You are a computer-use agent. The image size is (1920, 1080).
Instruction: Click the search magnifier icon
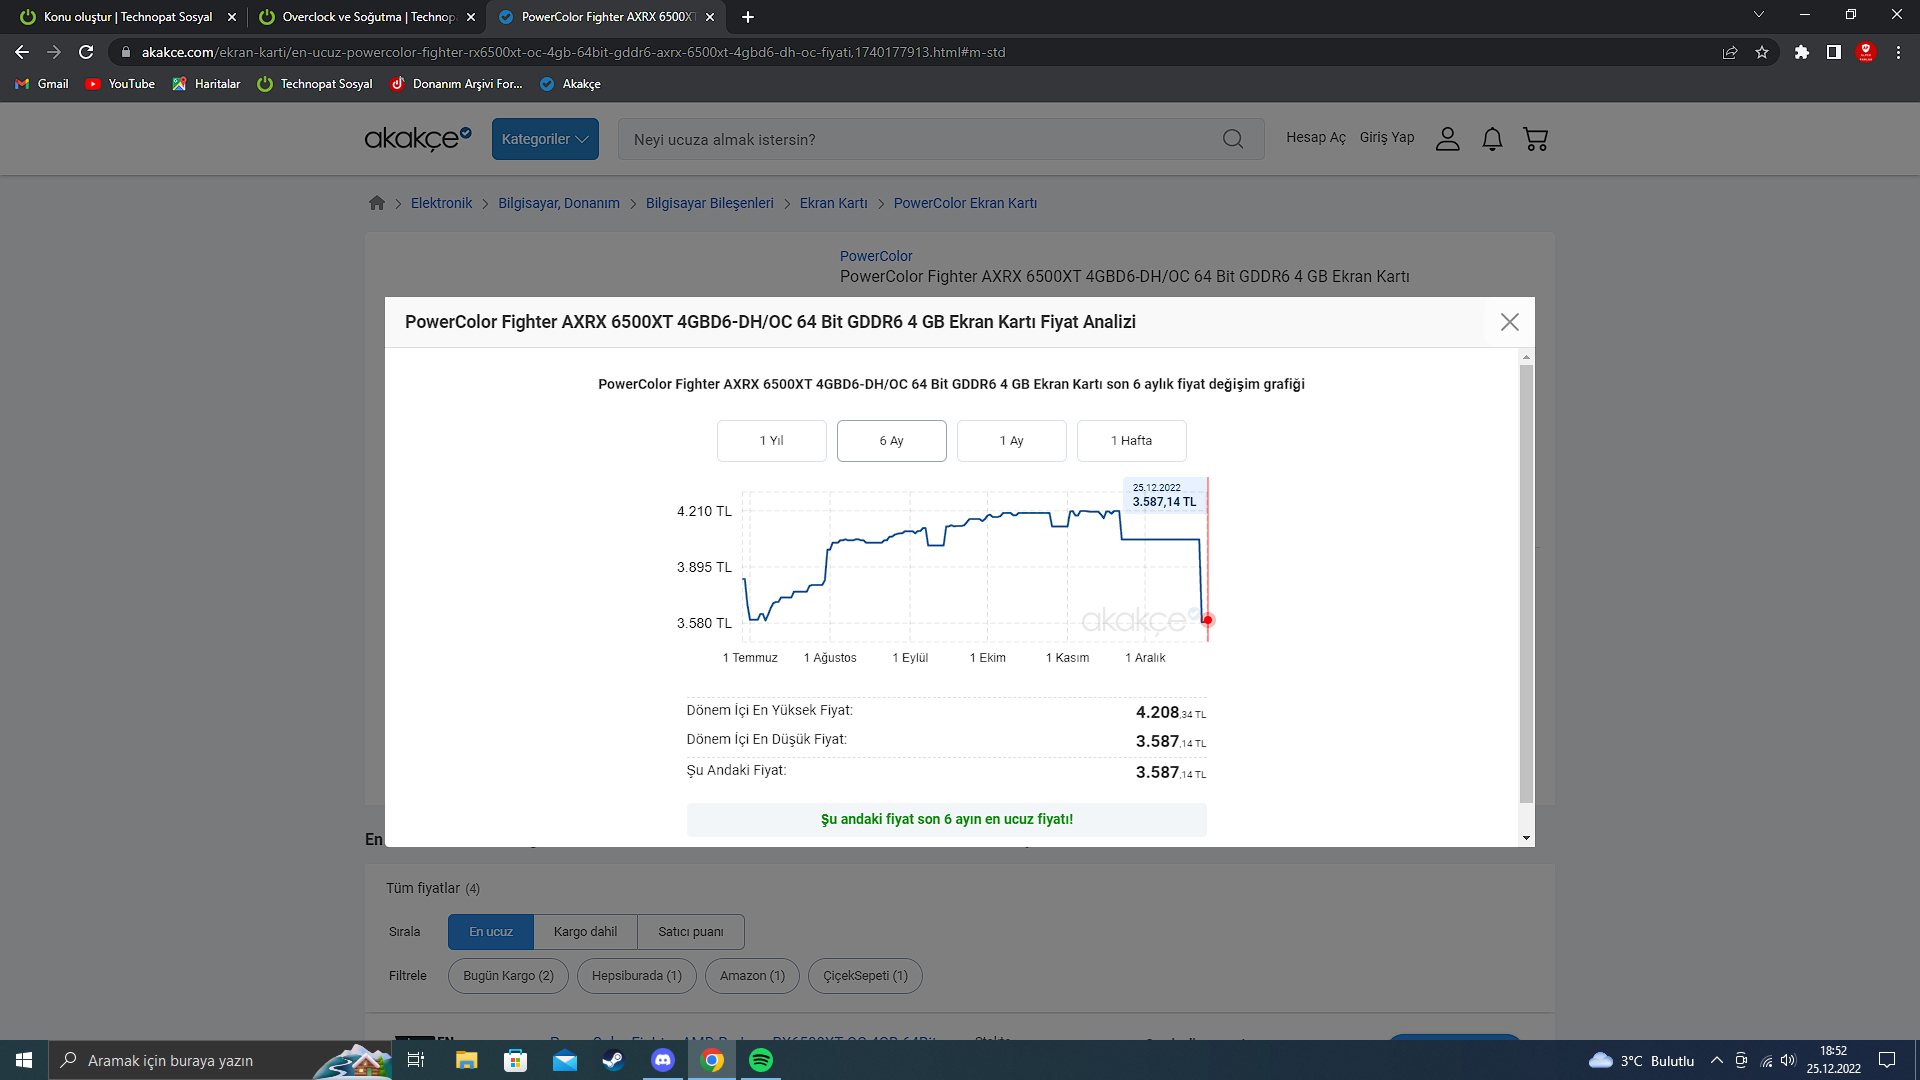(1233, 139)
